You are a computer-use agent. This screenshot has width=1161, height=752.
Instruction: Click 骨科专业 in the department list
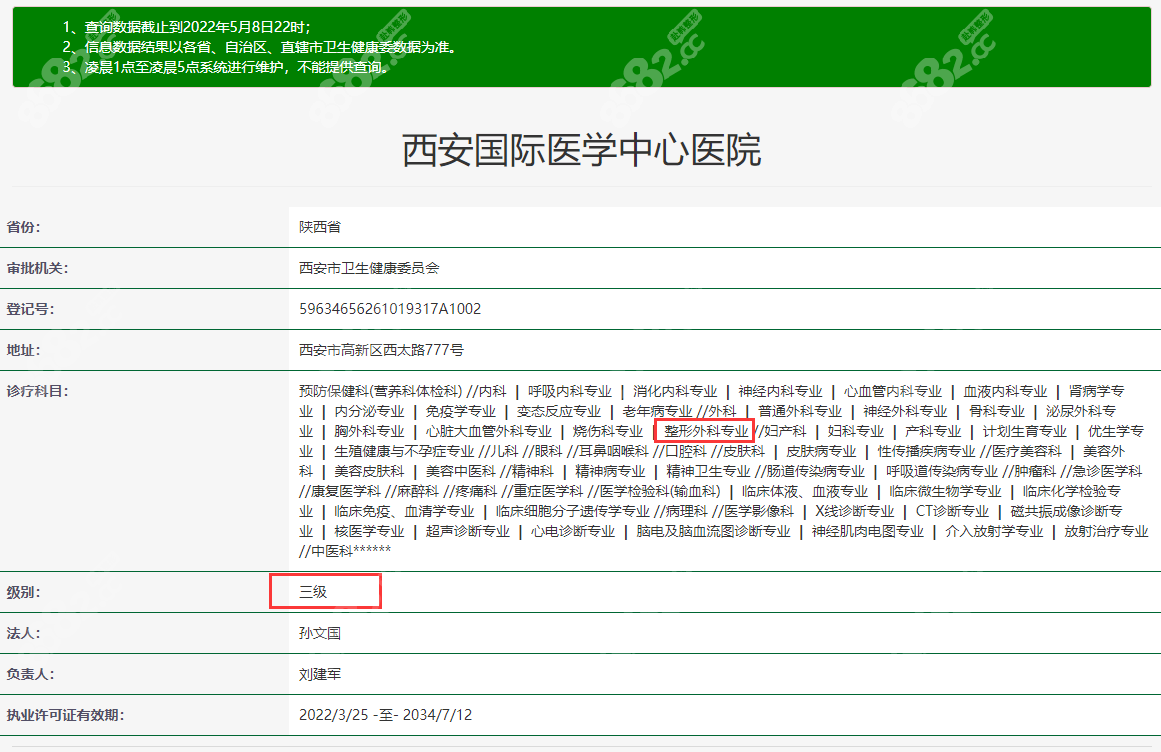(x=997, y=412)
